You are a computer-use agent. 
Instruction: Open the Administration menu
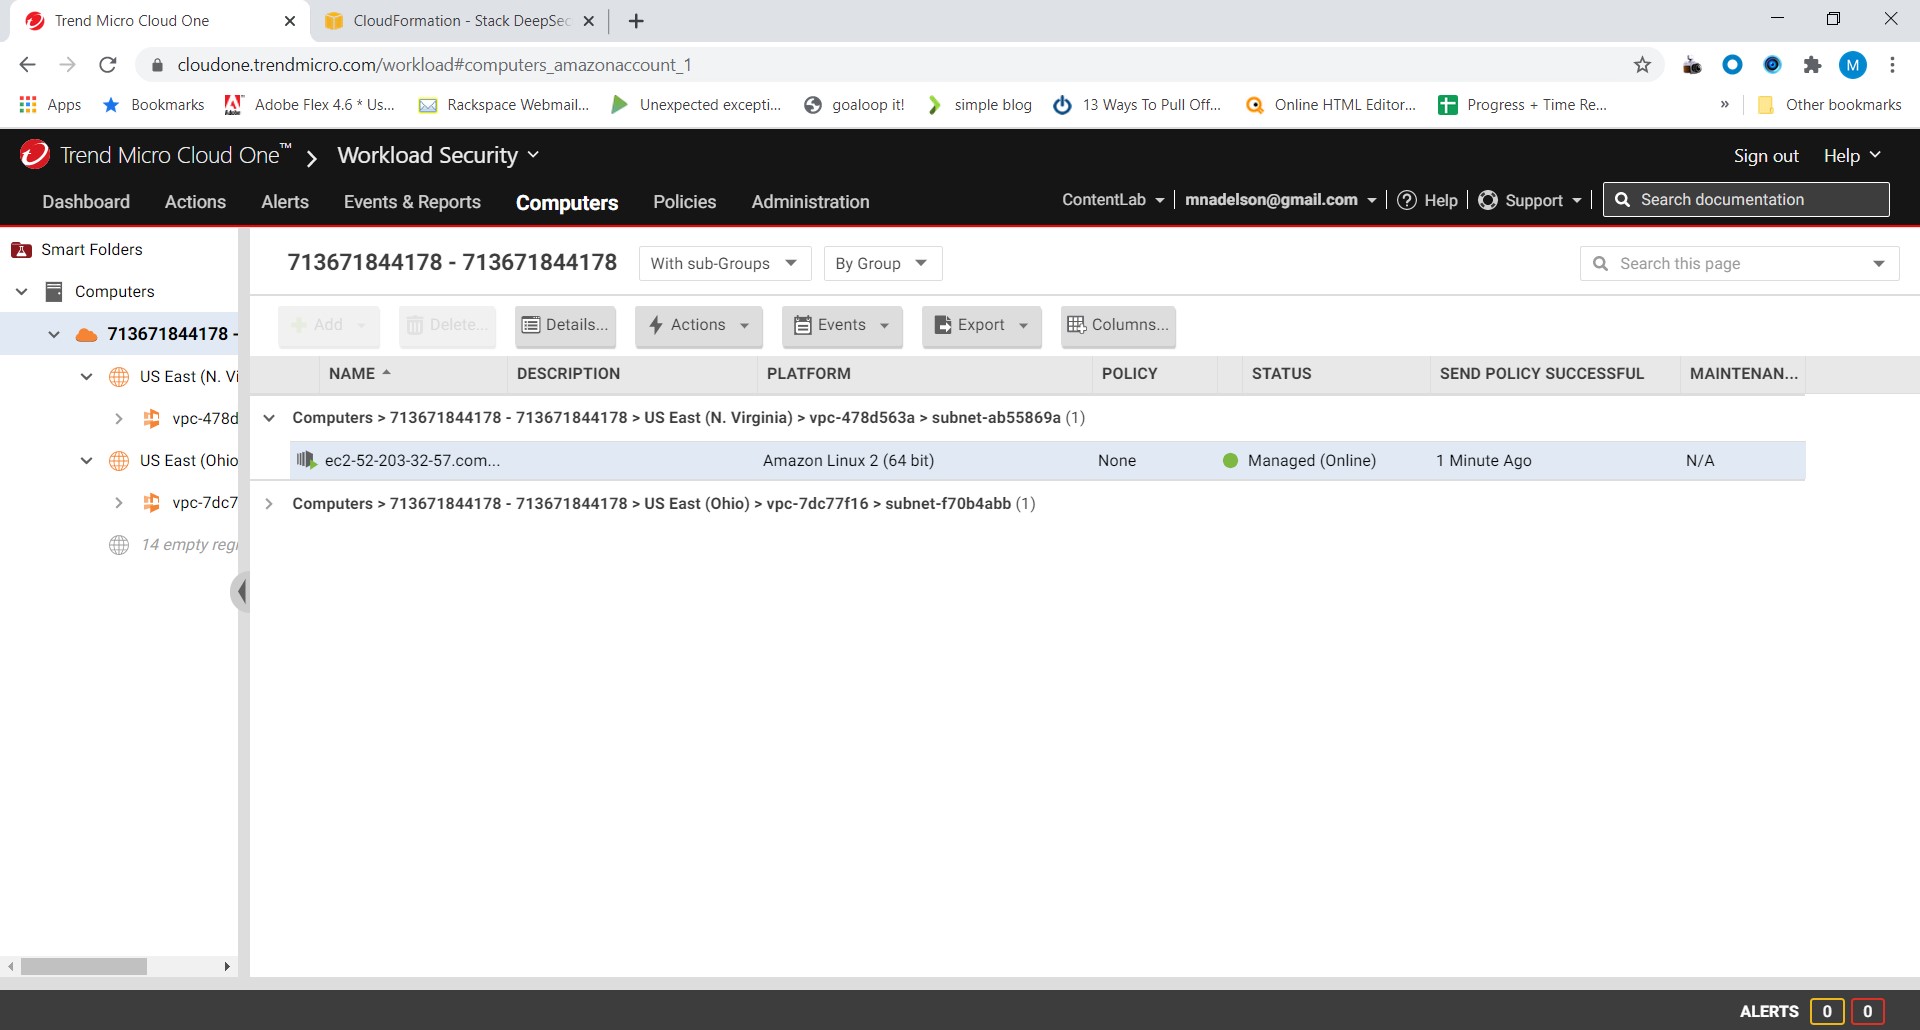point(810,202)
